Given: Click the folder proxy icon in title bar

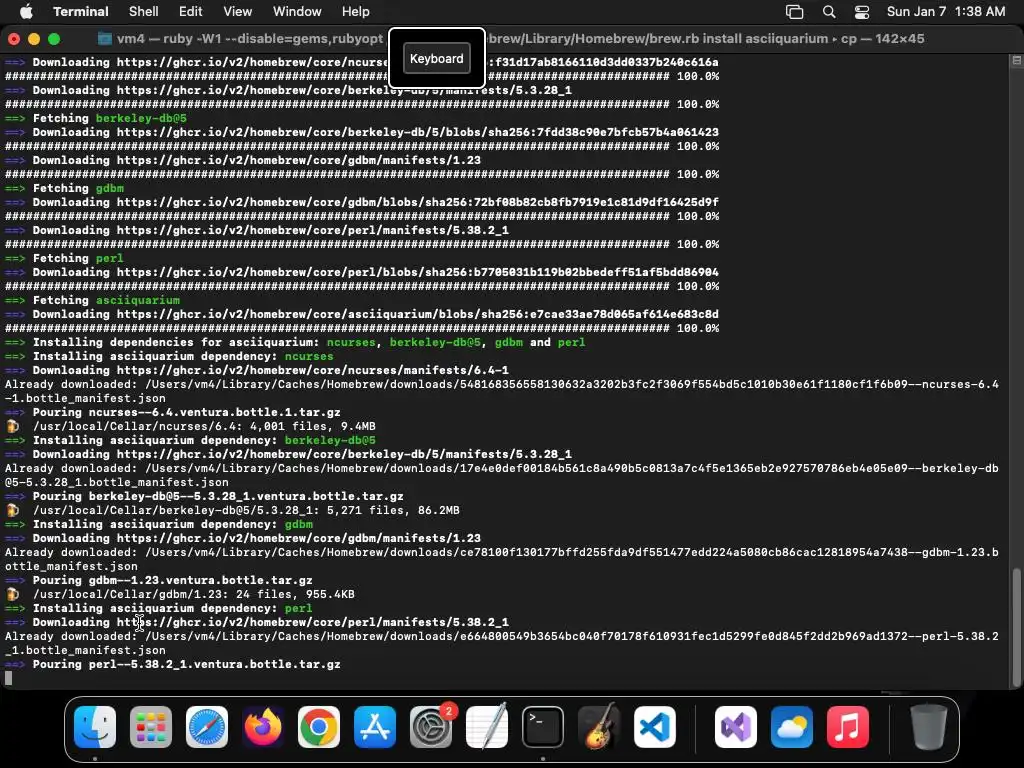Looking at the screenshot, I should tap(104, 39).
